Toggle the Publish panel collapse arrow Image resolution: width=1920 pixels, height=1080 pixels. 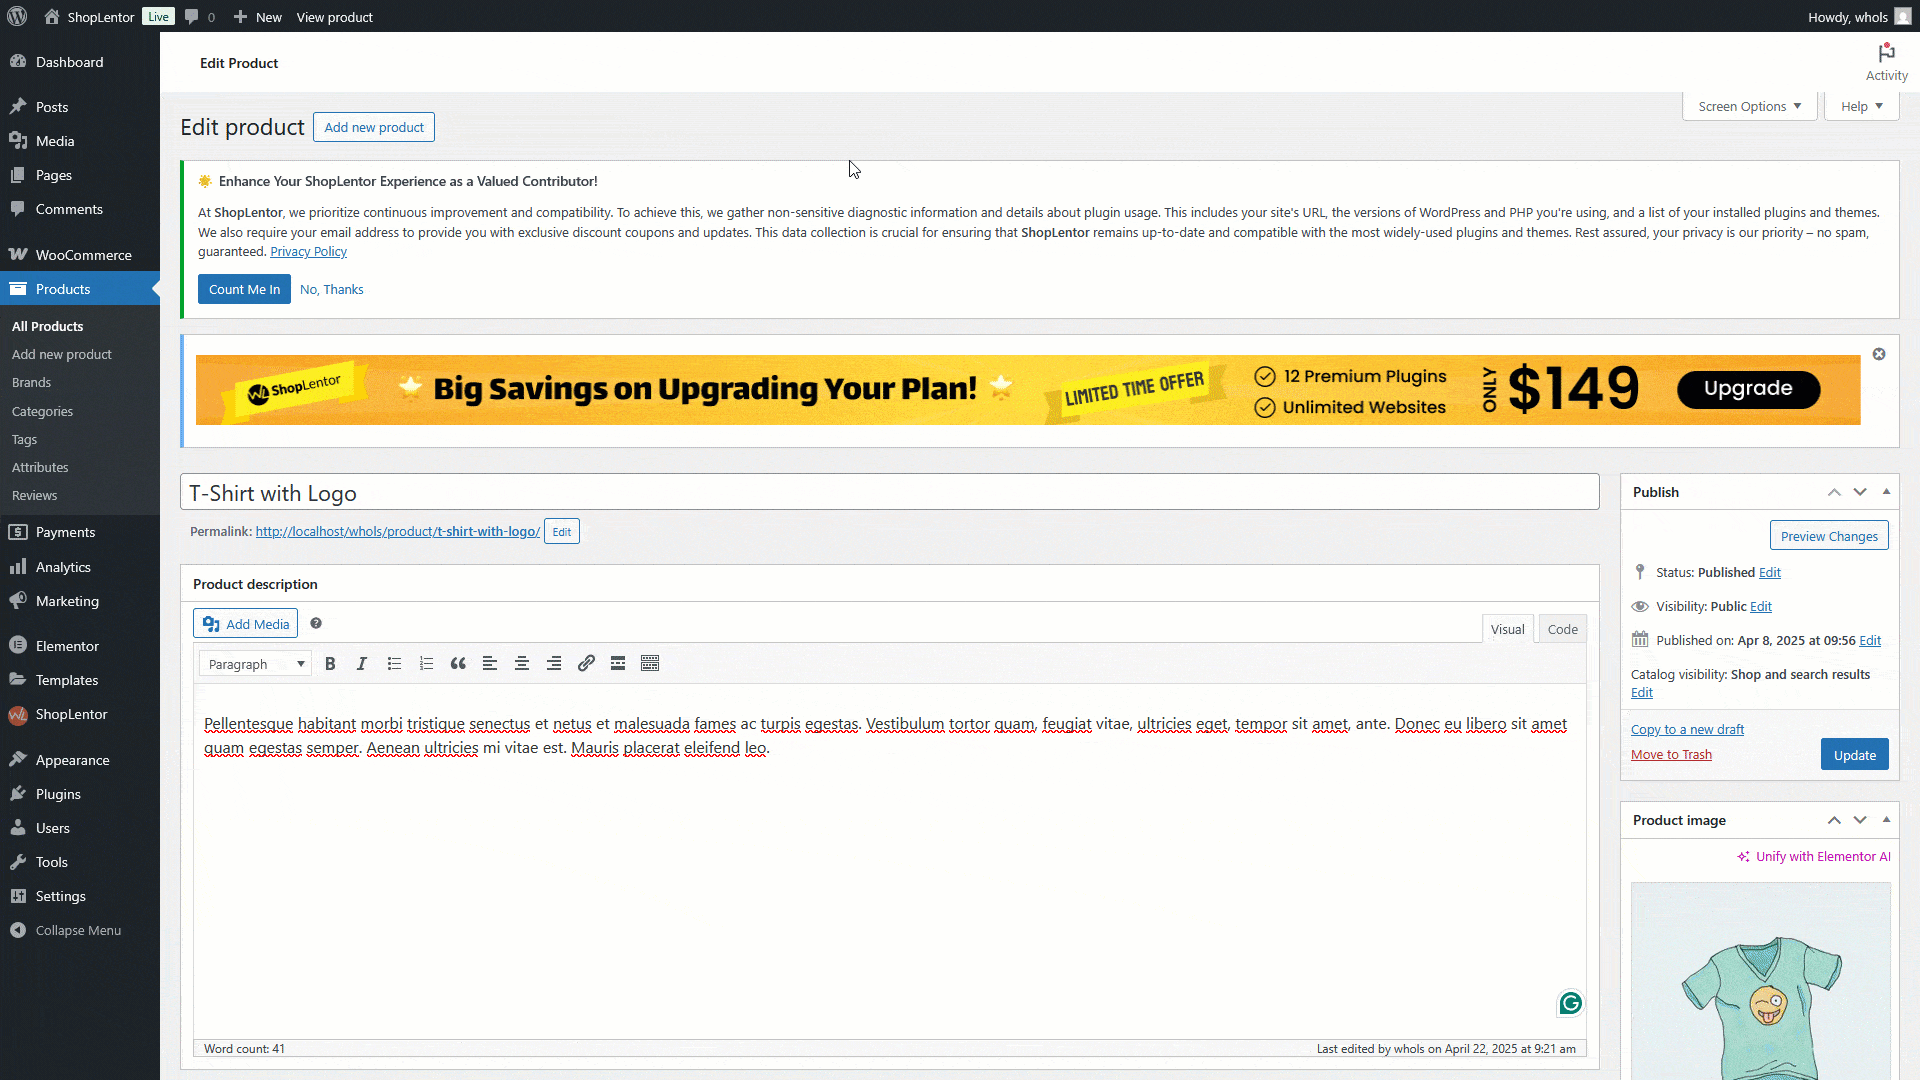1886,492
